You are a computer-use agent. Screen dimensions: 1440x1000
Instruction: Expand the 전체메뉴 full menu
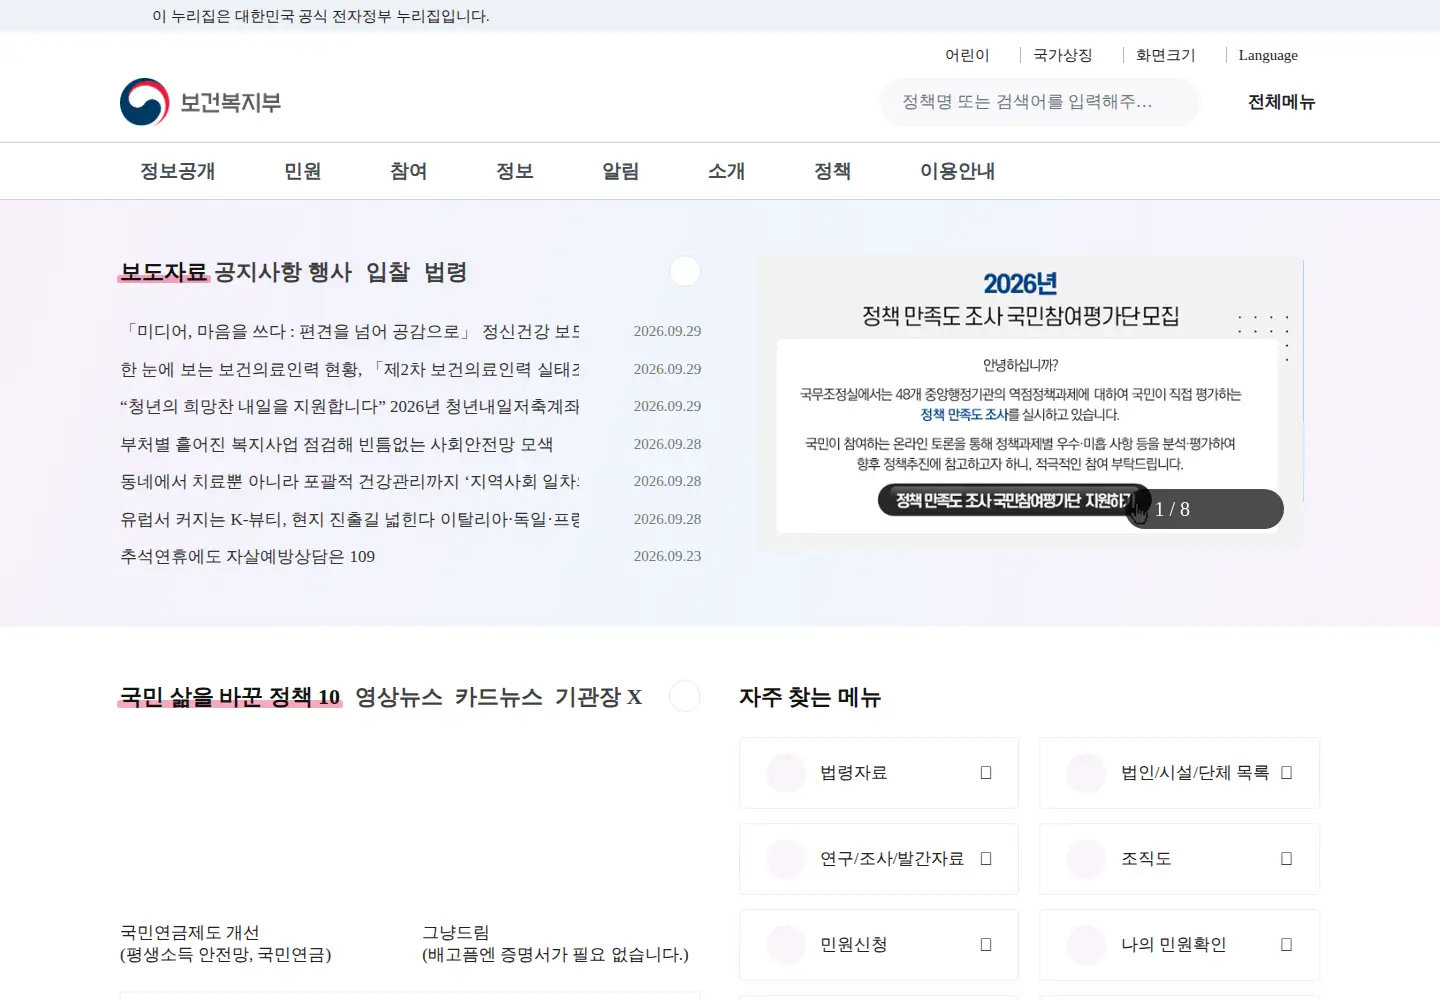click(x=1282, y=102)
